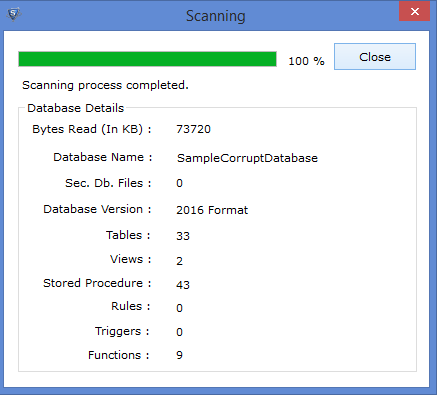Click the Rules label
Screen dimensions: 437x395
point(131,306)
